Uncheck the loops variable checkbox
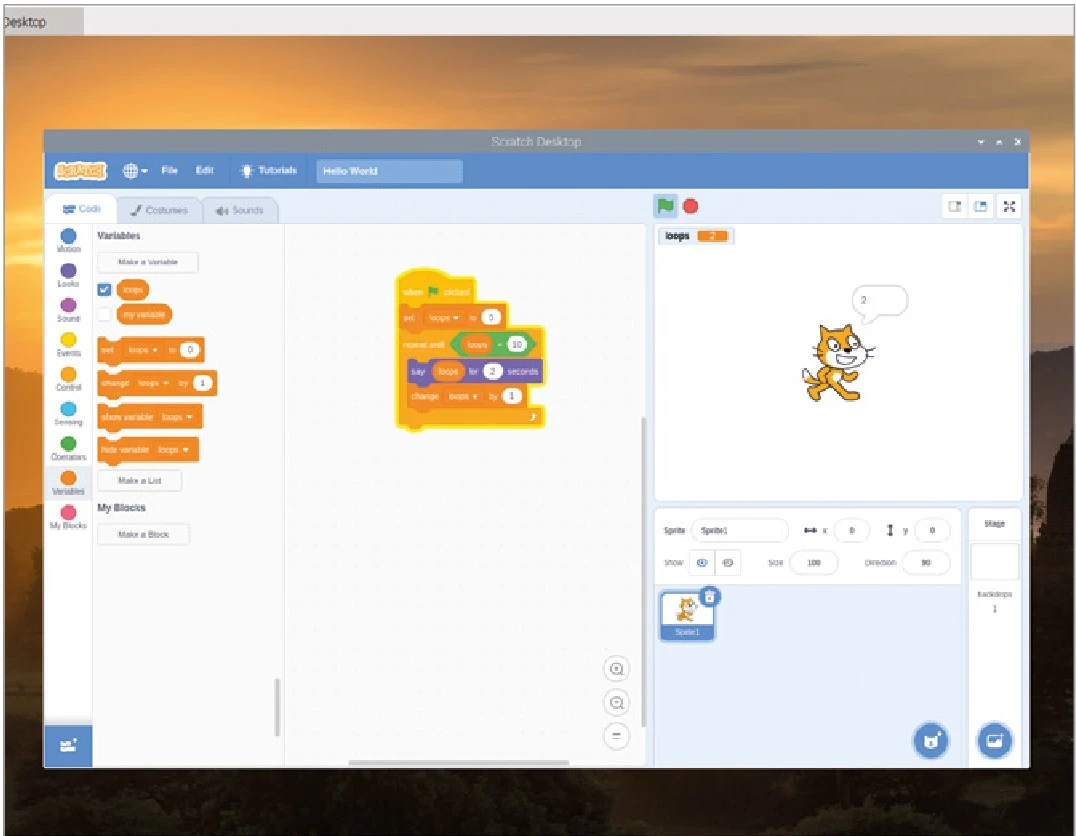This screenshot has height=836, width=1076. click(105, 290)
